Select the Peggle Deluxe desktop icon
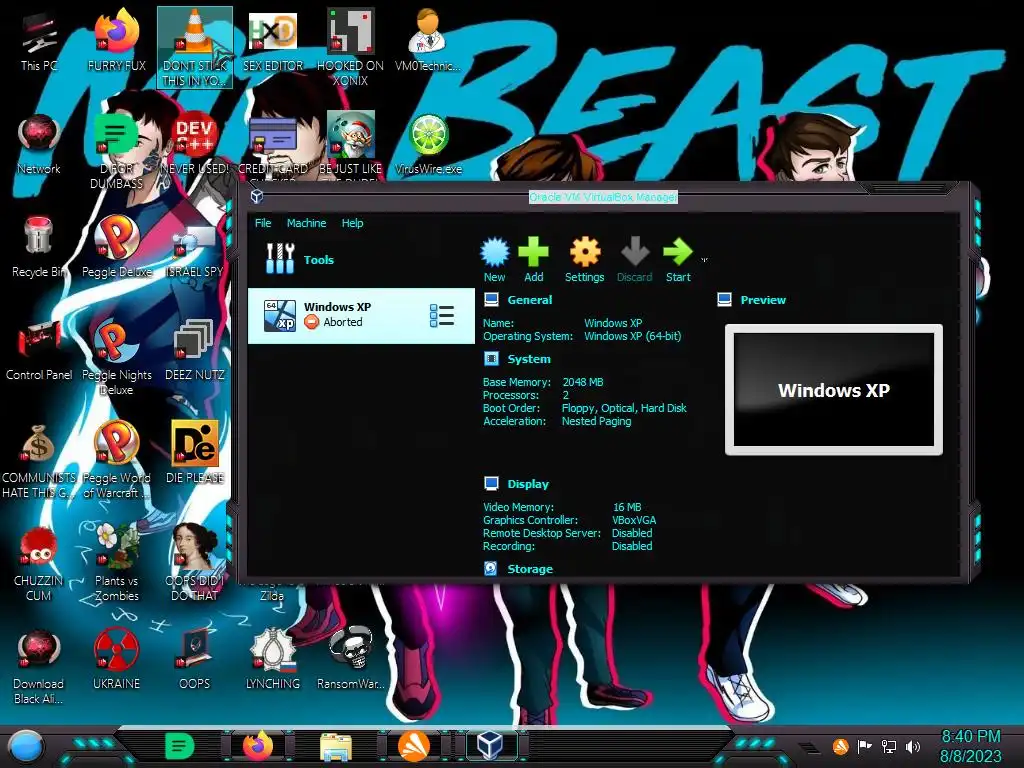This screenshot has height=768, width=1024. click(117, 247)
